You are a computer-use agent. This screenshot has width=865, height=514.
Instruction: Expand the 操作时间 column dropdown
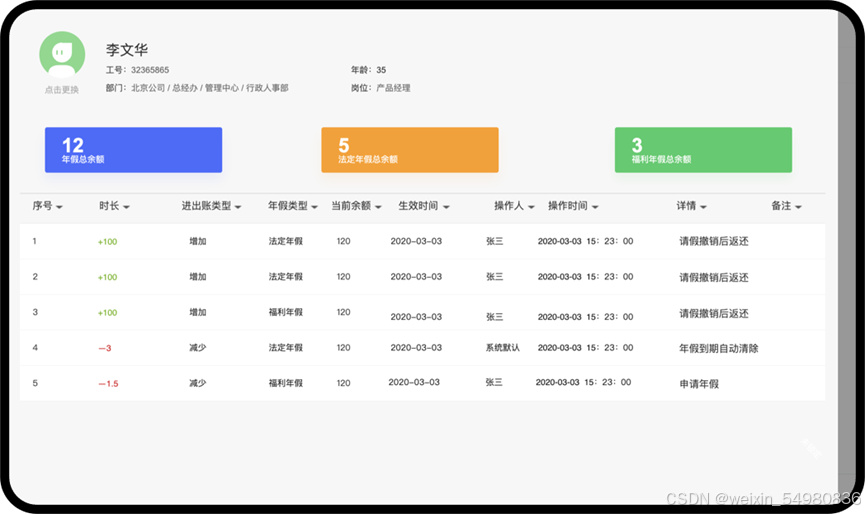(x=595, y=207)
